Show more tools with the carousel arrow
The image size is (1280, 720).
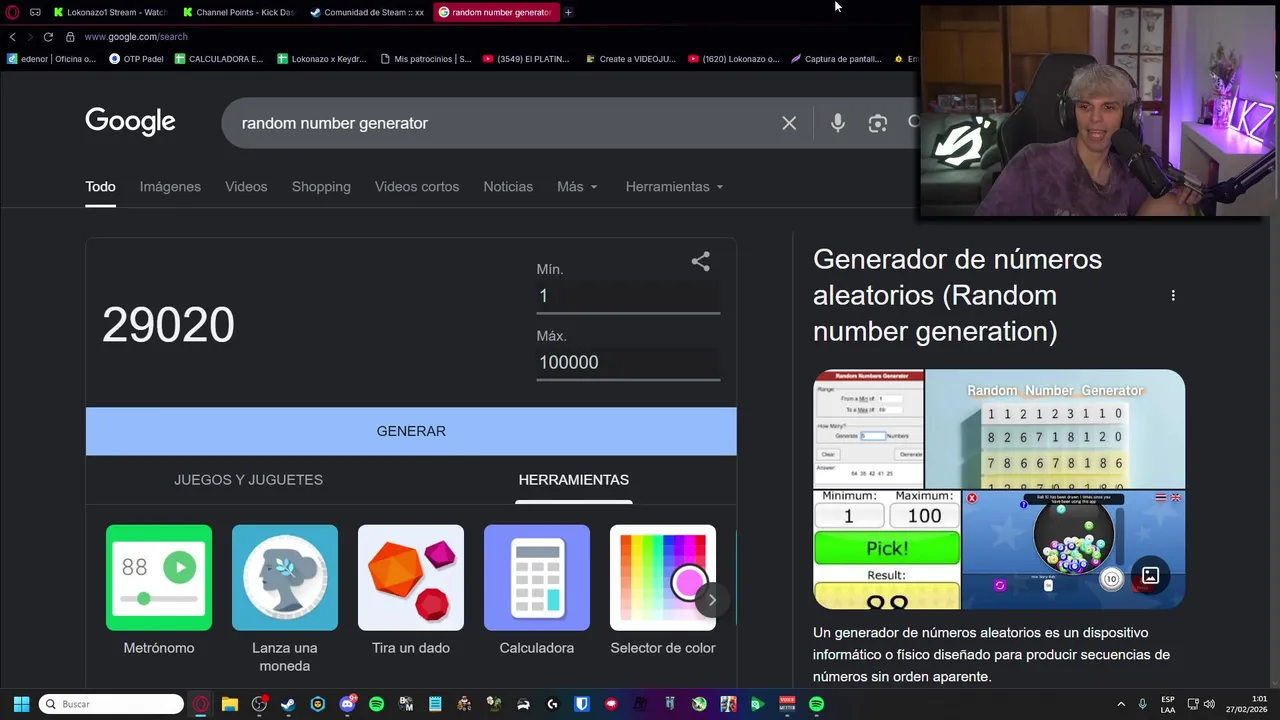(712, 600)
